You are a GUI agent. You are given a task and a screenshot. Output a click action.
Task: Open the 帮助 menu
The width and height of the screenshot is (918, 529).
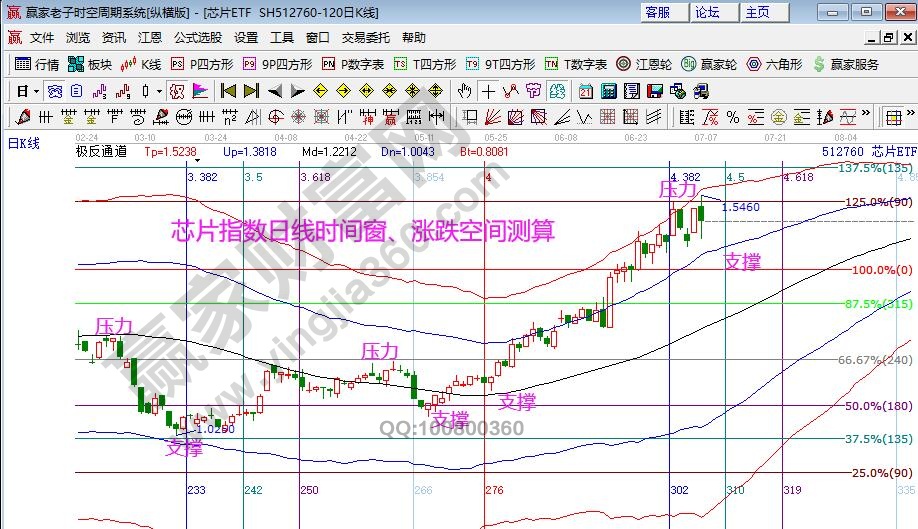(x=413, y=38)
